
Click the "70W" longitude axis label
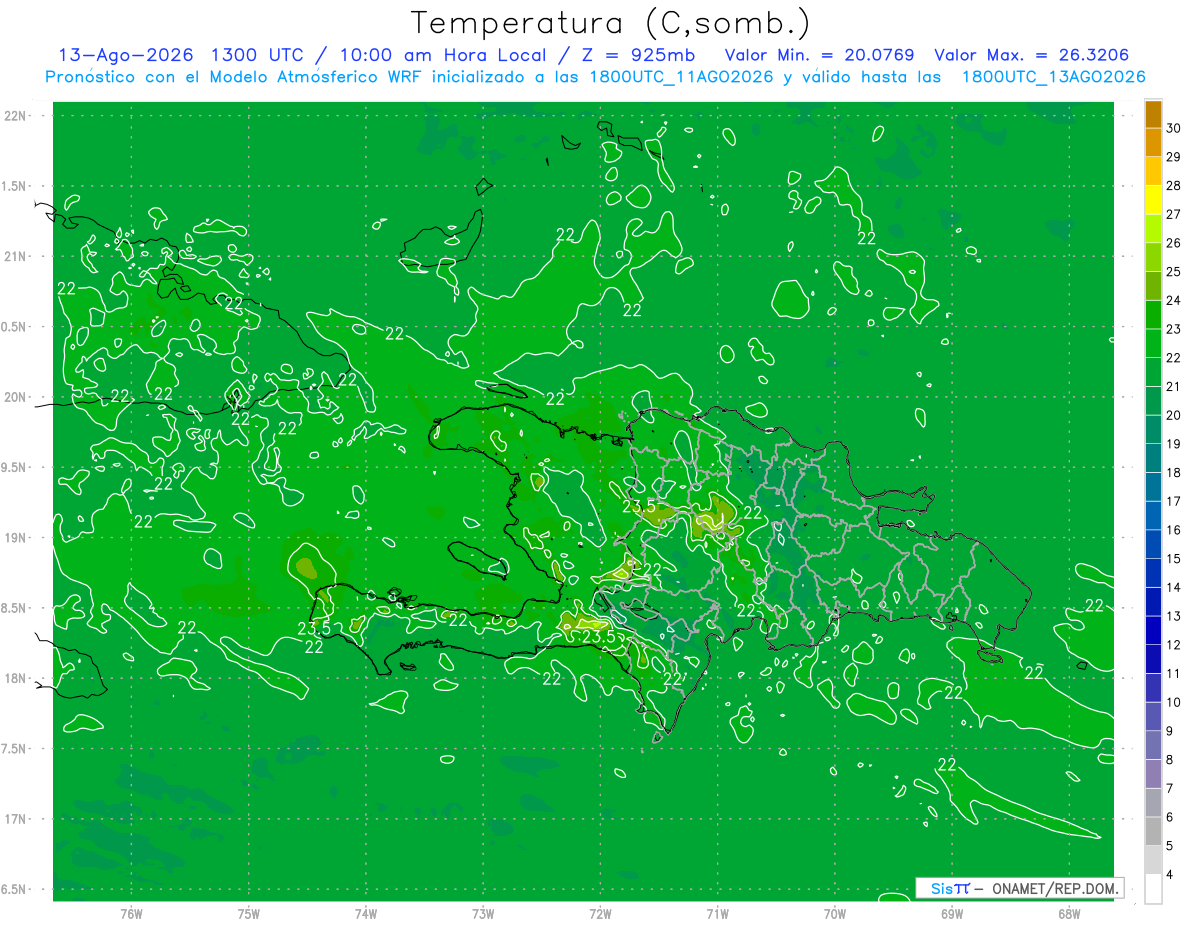coord(835,914)
